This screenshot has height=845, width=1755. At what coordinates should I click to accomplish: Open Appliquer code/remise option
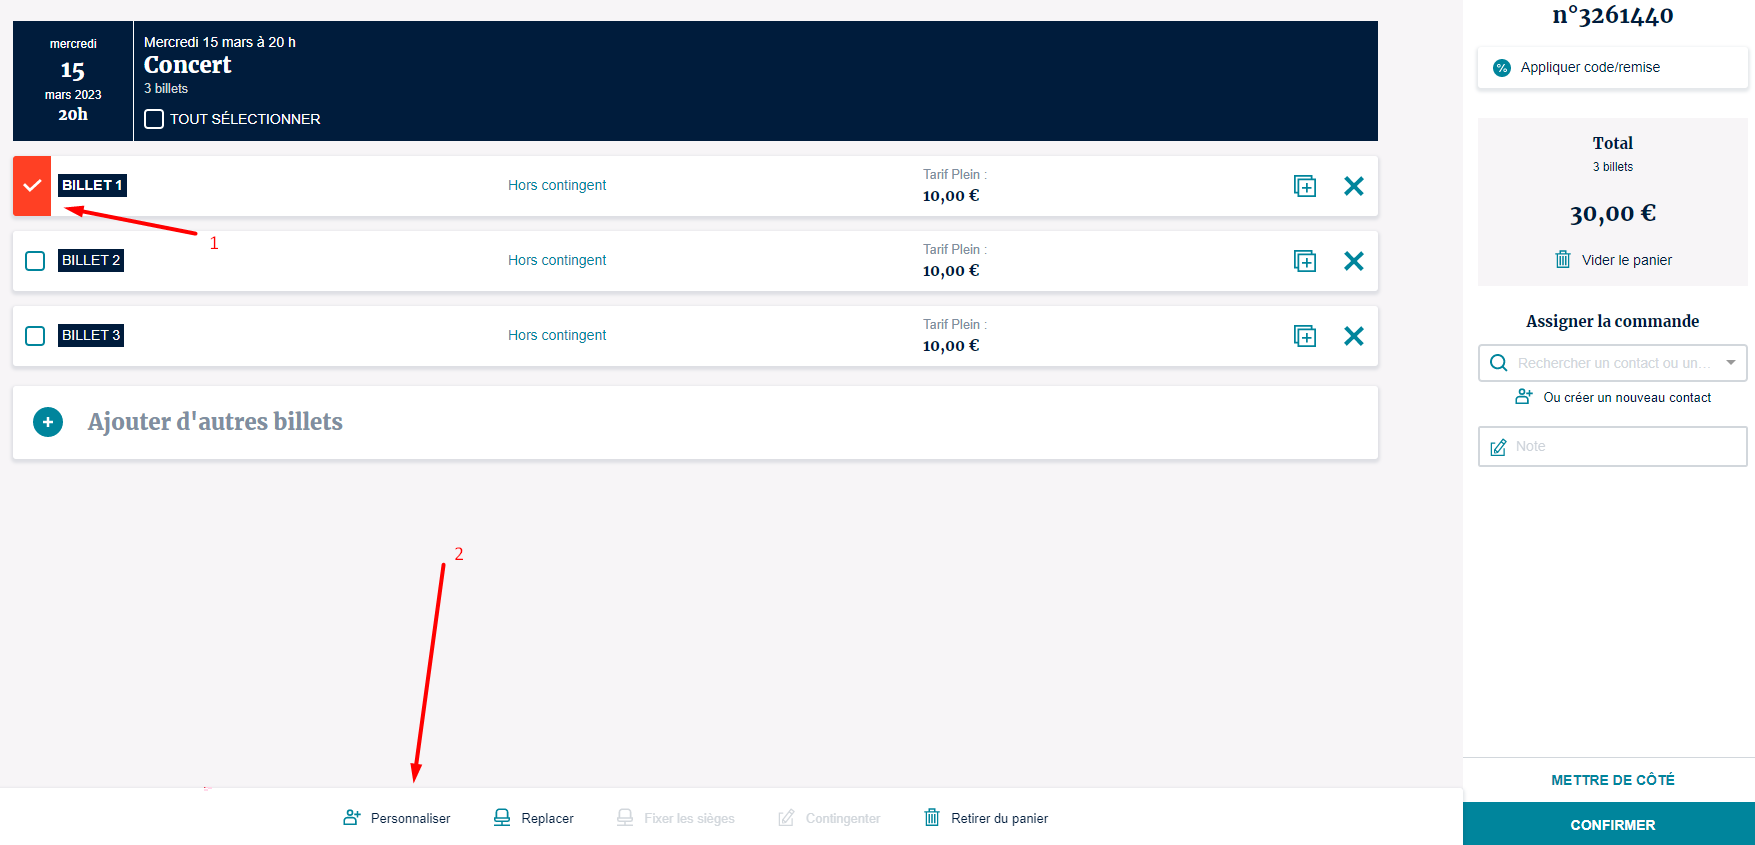click(x=1589, y=68)
